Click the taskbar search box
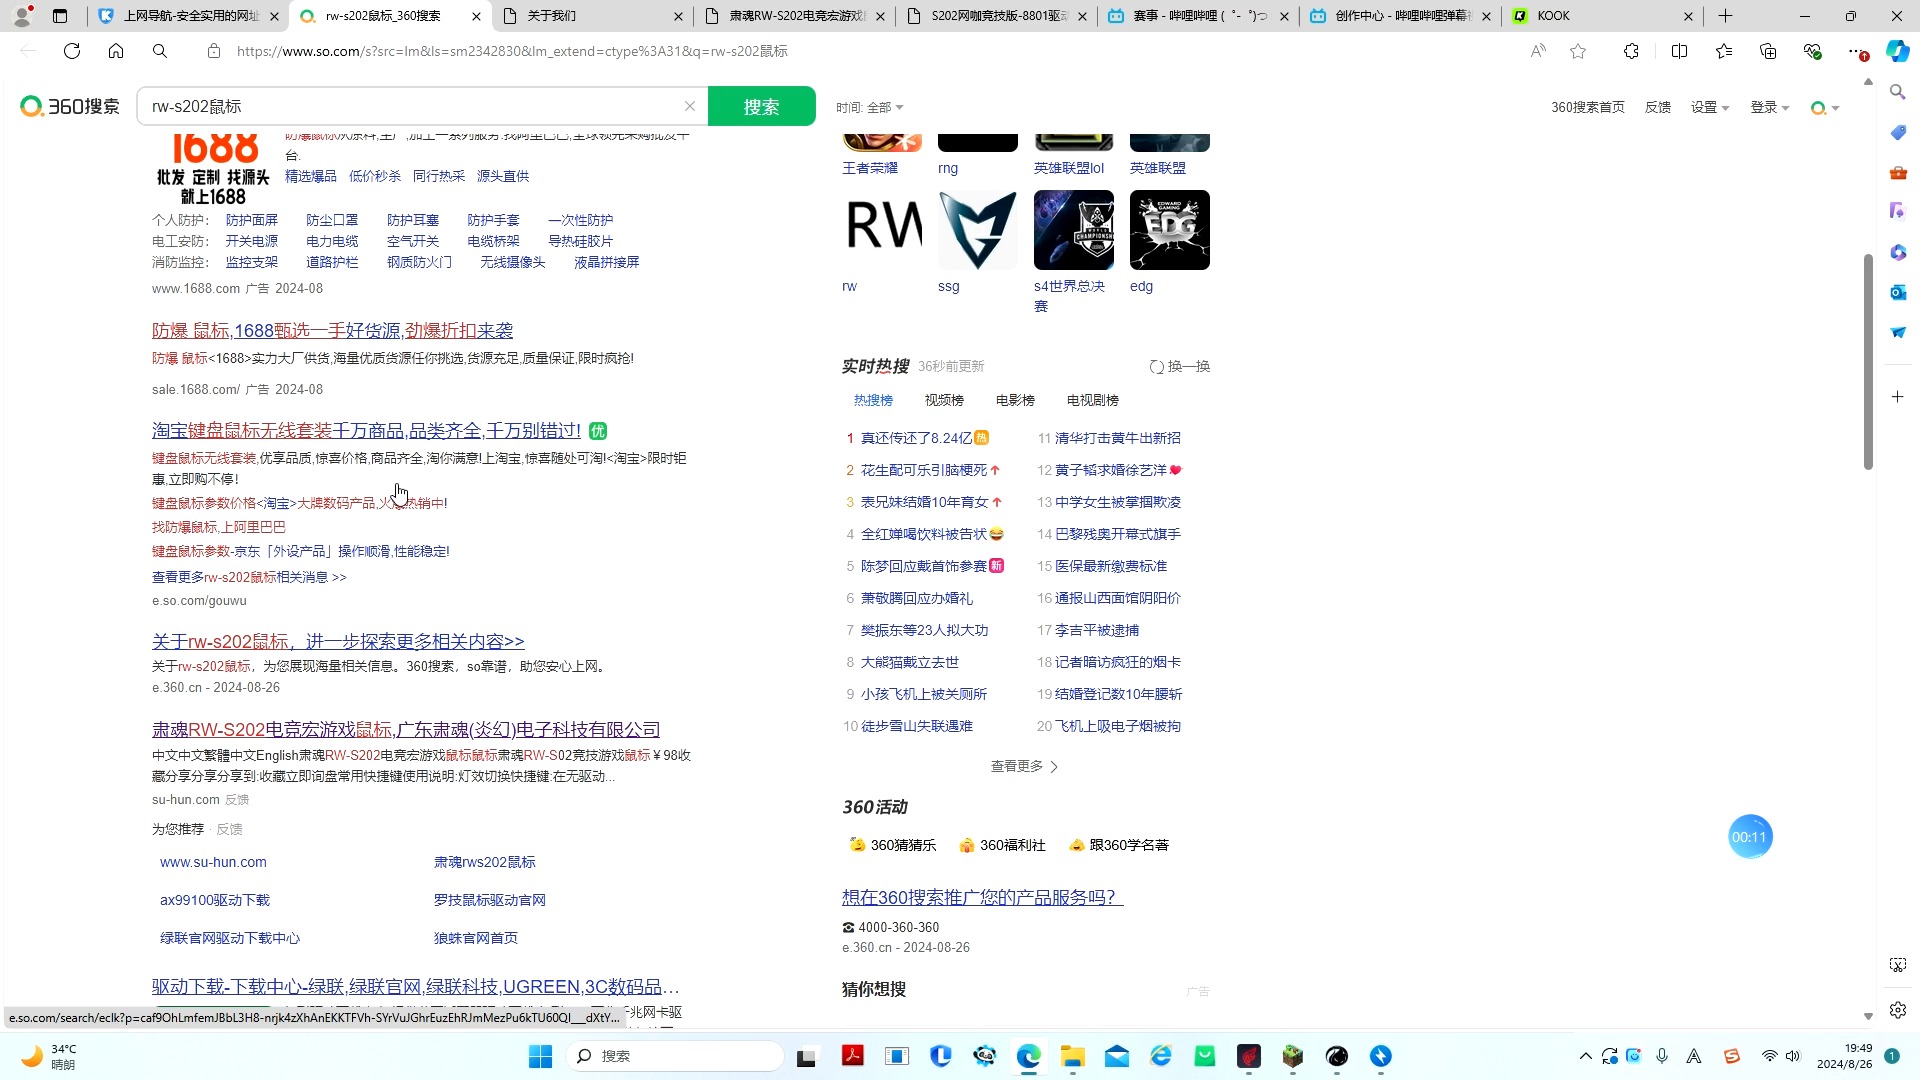This screenshot has height=1080, width=1920. tap(675, 1056)
